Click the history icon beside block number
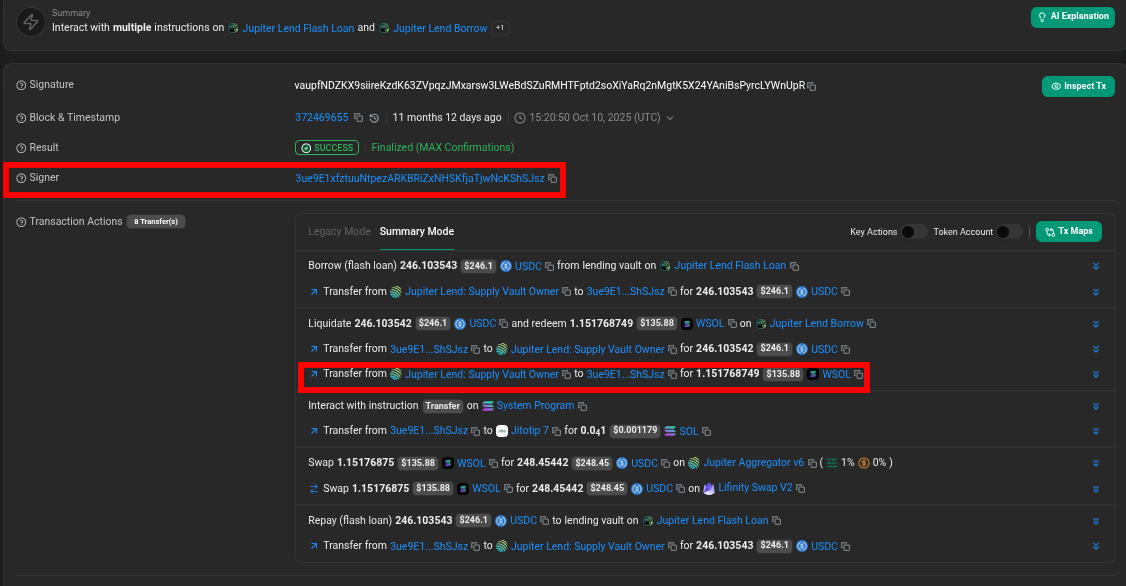Viewport: 1126px width, 586px height. (374, 118)
